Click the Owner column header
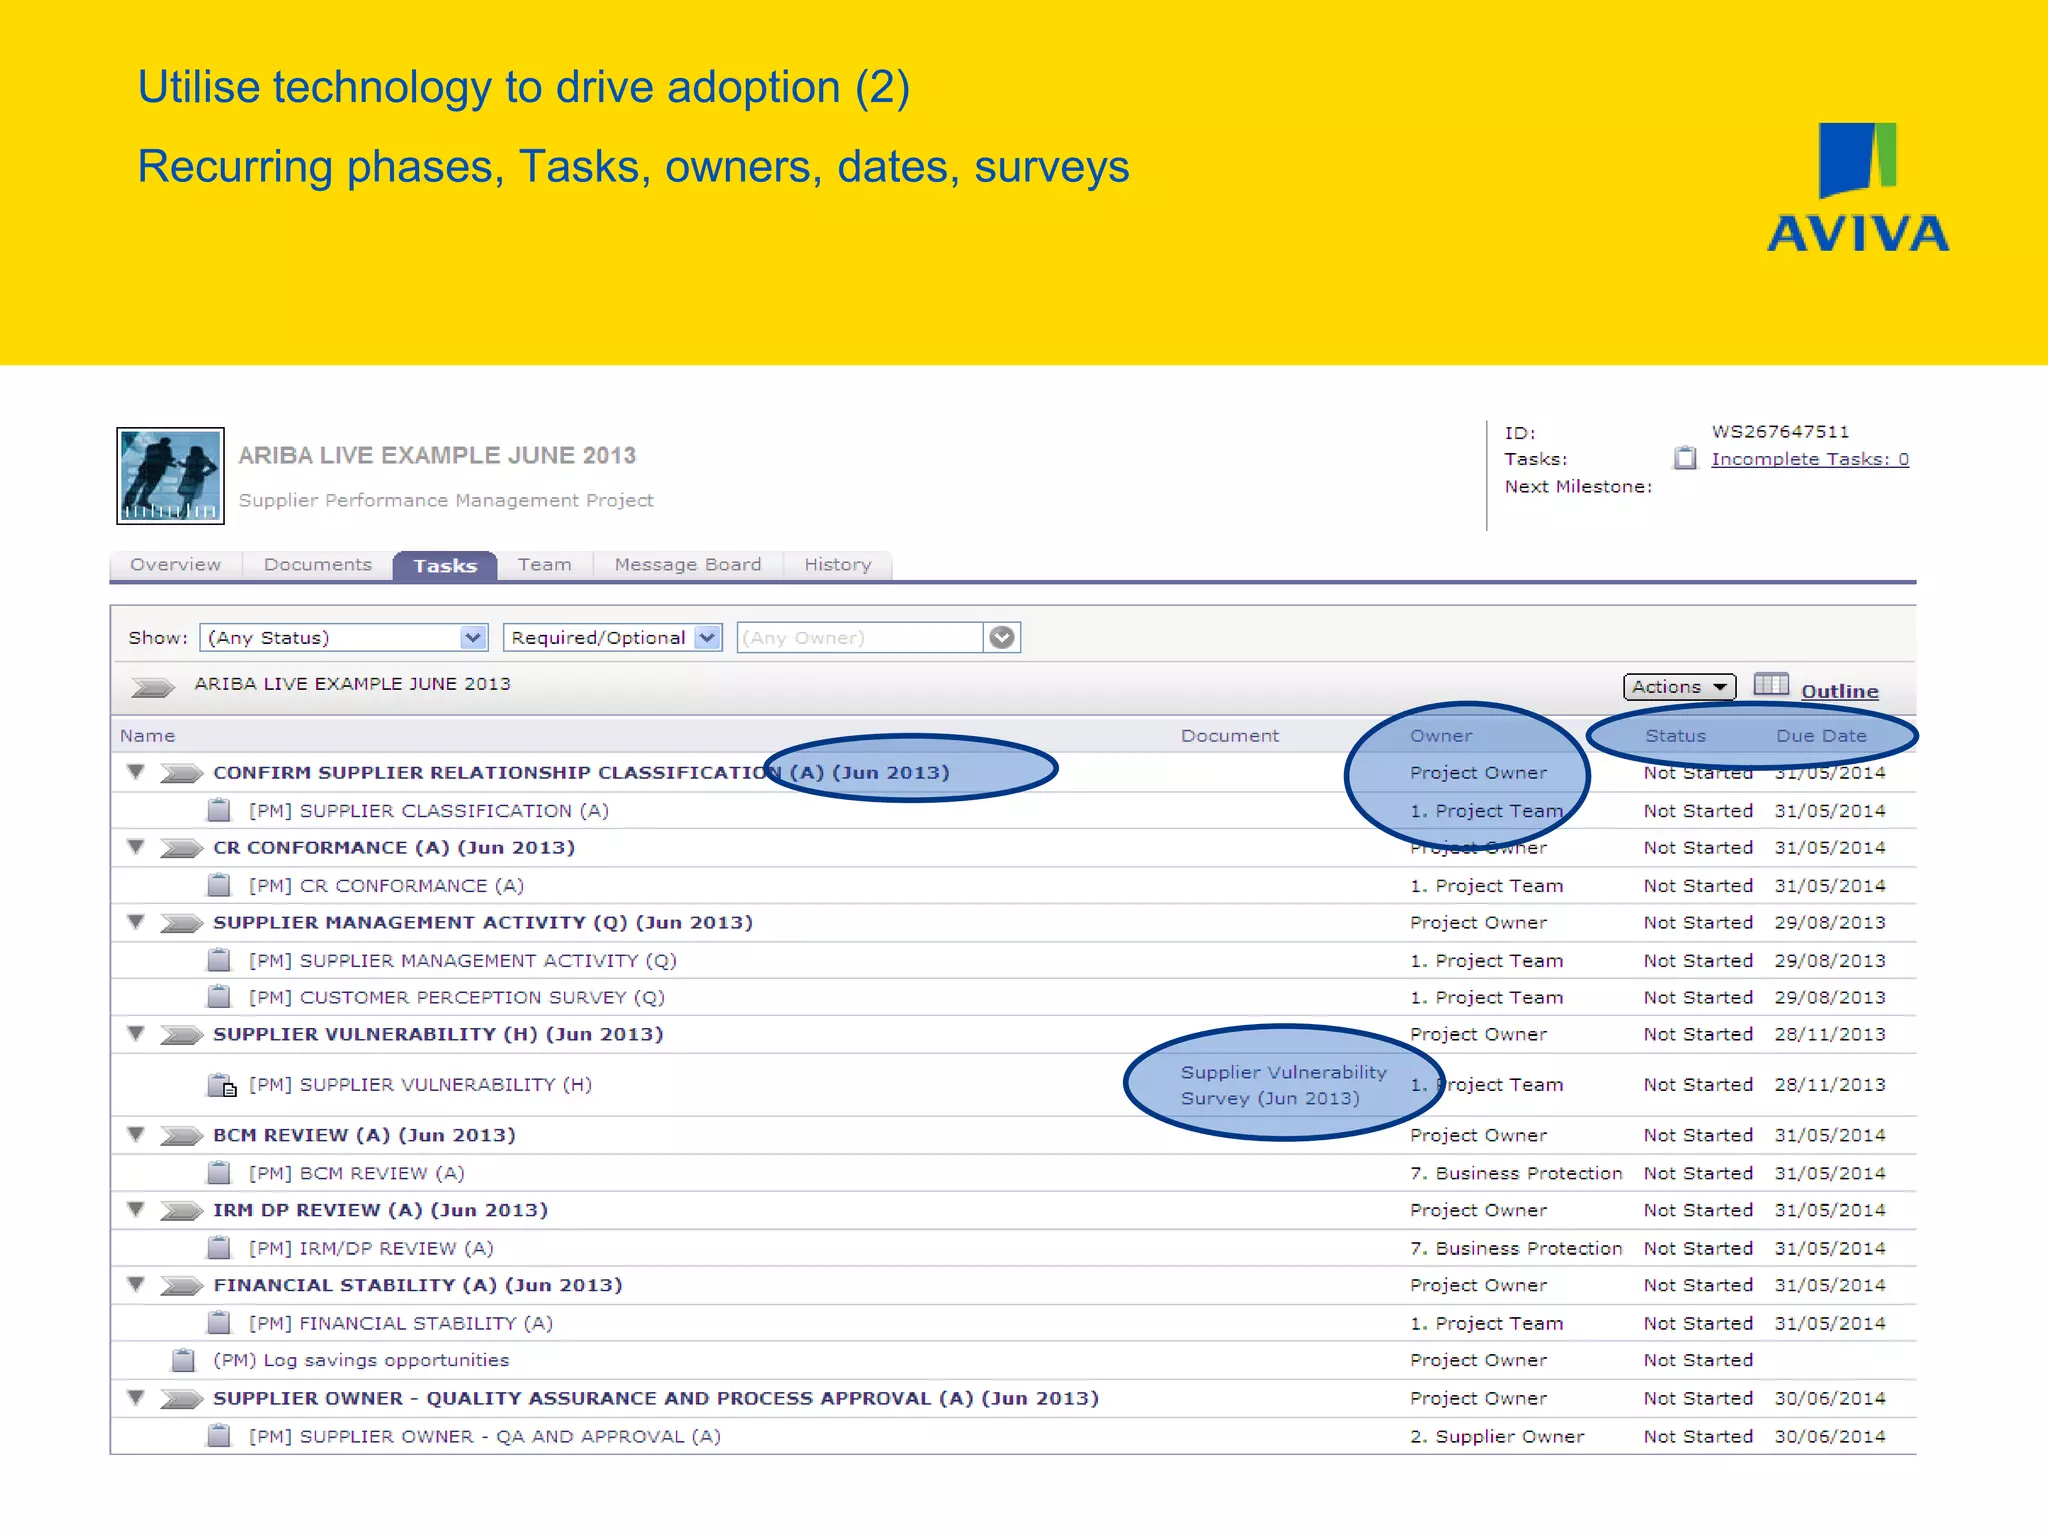 point(1441,736)
